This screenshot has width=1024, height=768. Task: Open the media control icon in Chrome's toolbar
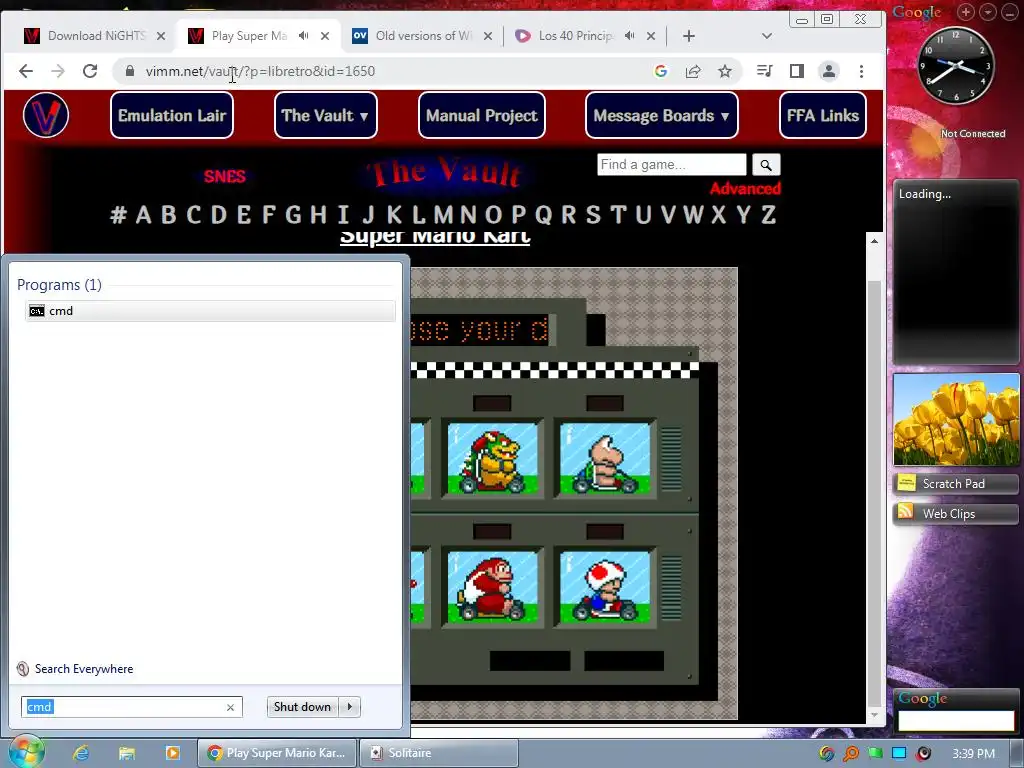764,71
